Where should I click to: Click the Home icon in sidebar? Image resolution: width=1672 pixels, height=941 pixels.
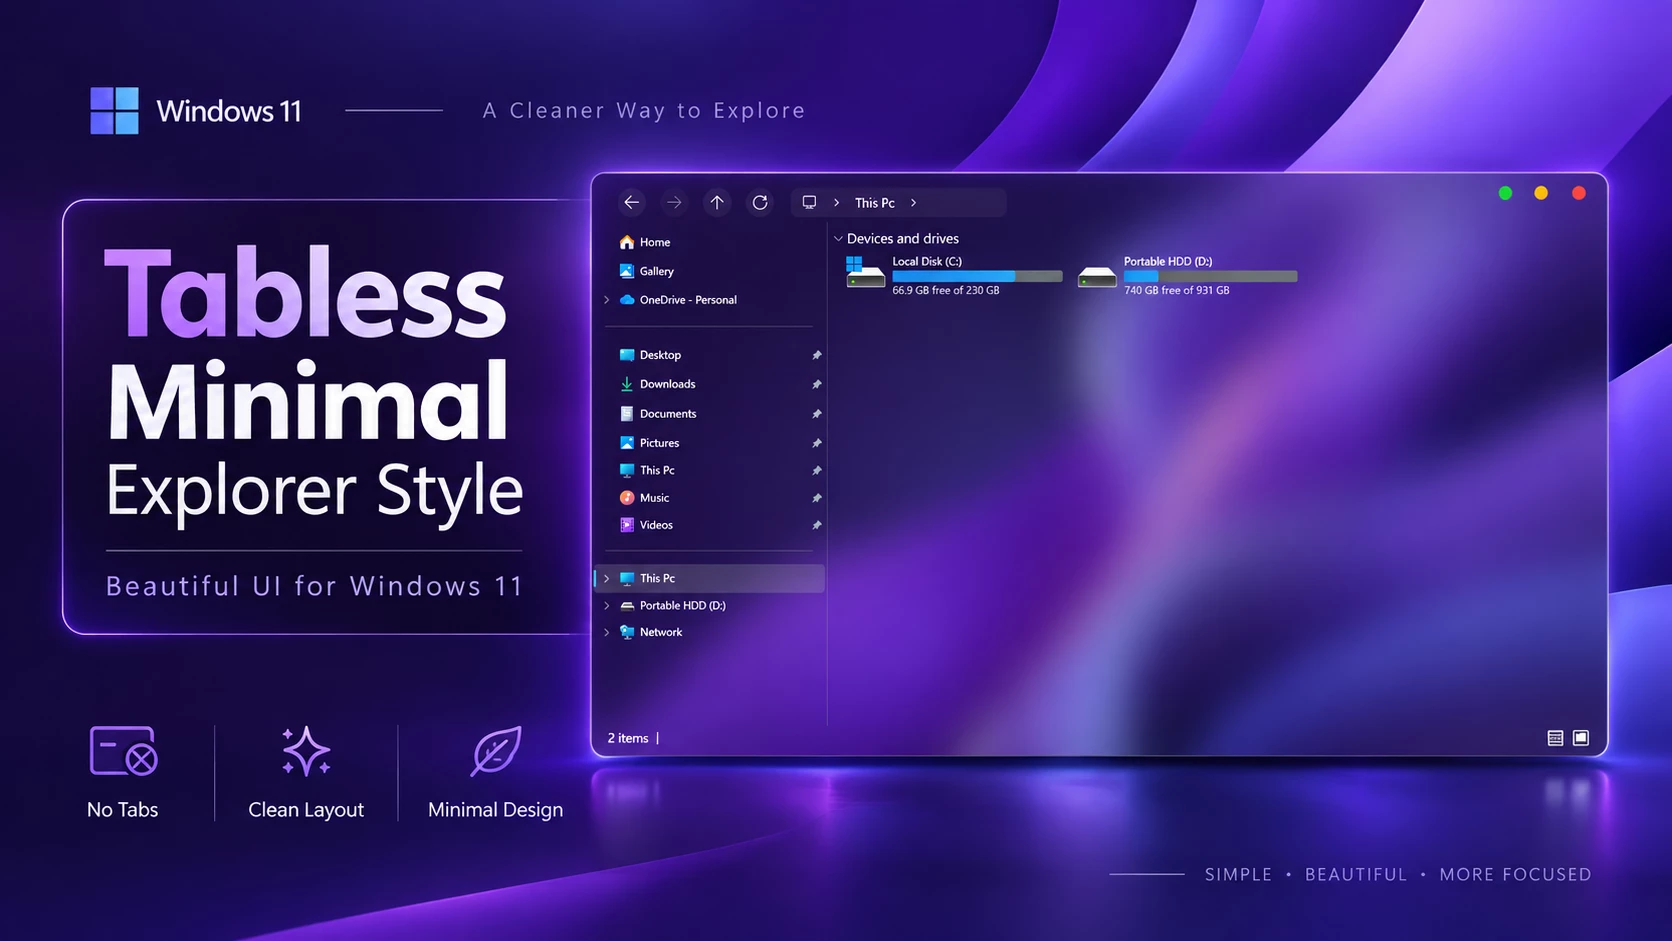(x=627, y=242)
